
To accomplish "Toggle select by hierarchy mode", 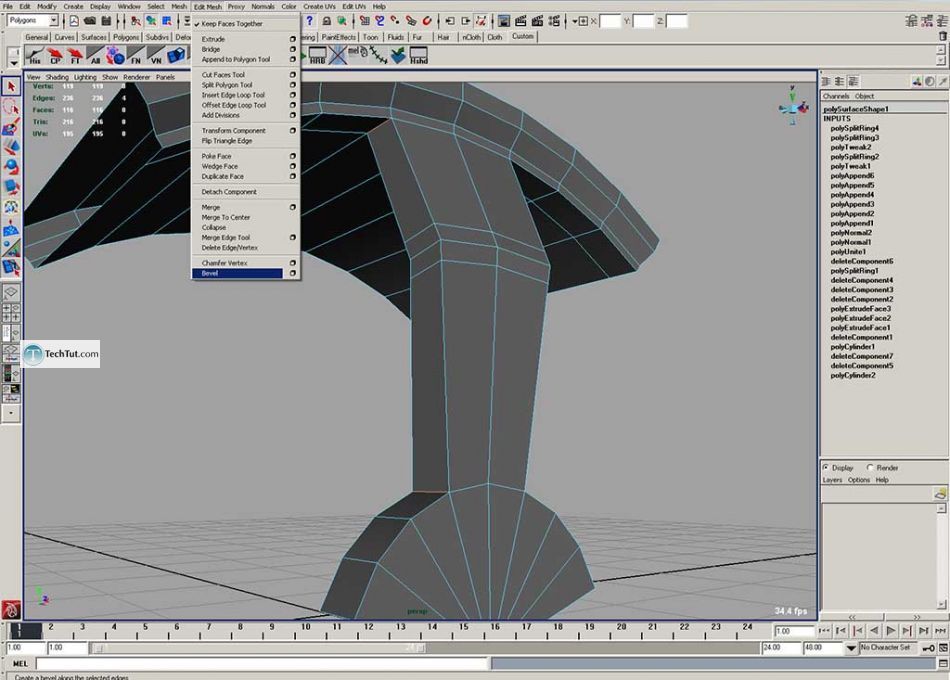I will (x=135, y=21).
